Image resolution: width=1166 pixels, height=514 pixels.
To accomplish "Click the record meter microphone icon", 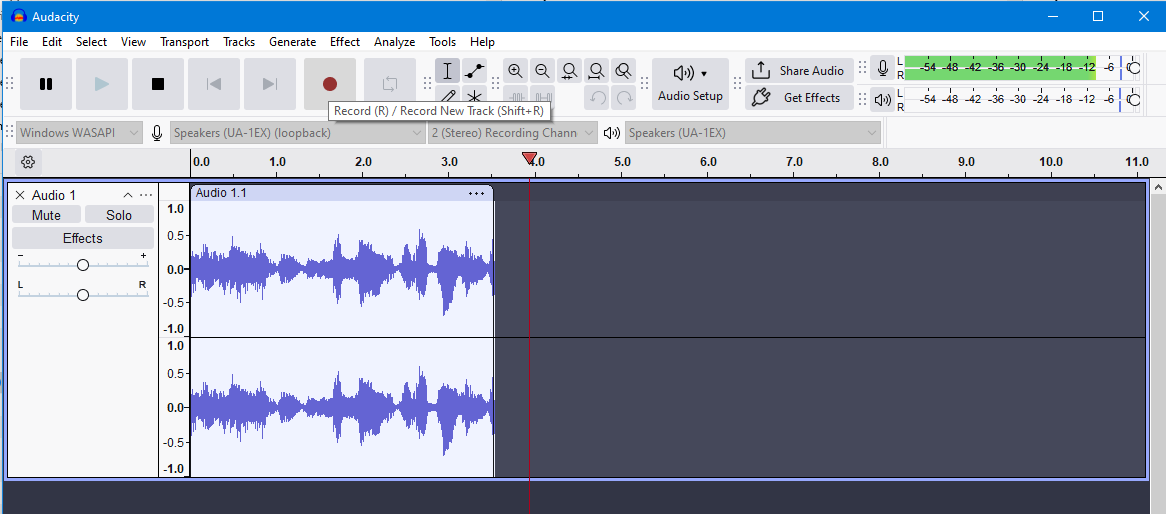I will click(883, 68).
